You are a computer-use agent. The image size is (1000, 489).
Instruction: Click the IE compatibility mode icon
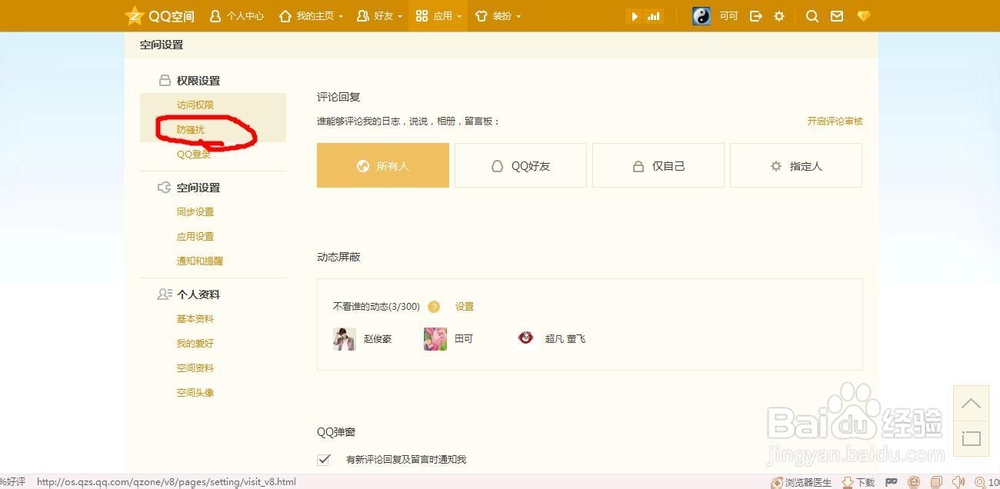914,483
